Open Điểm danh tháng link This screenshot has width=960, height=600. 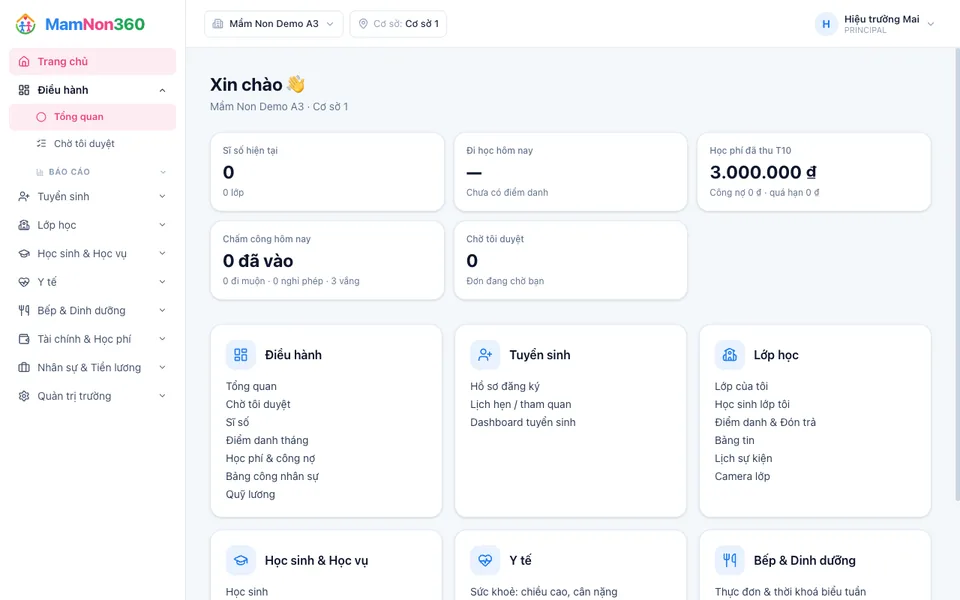pos(267,440)
